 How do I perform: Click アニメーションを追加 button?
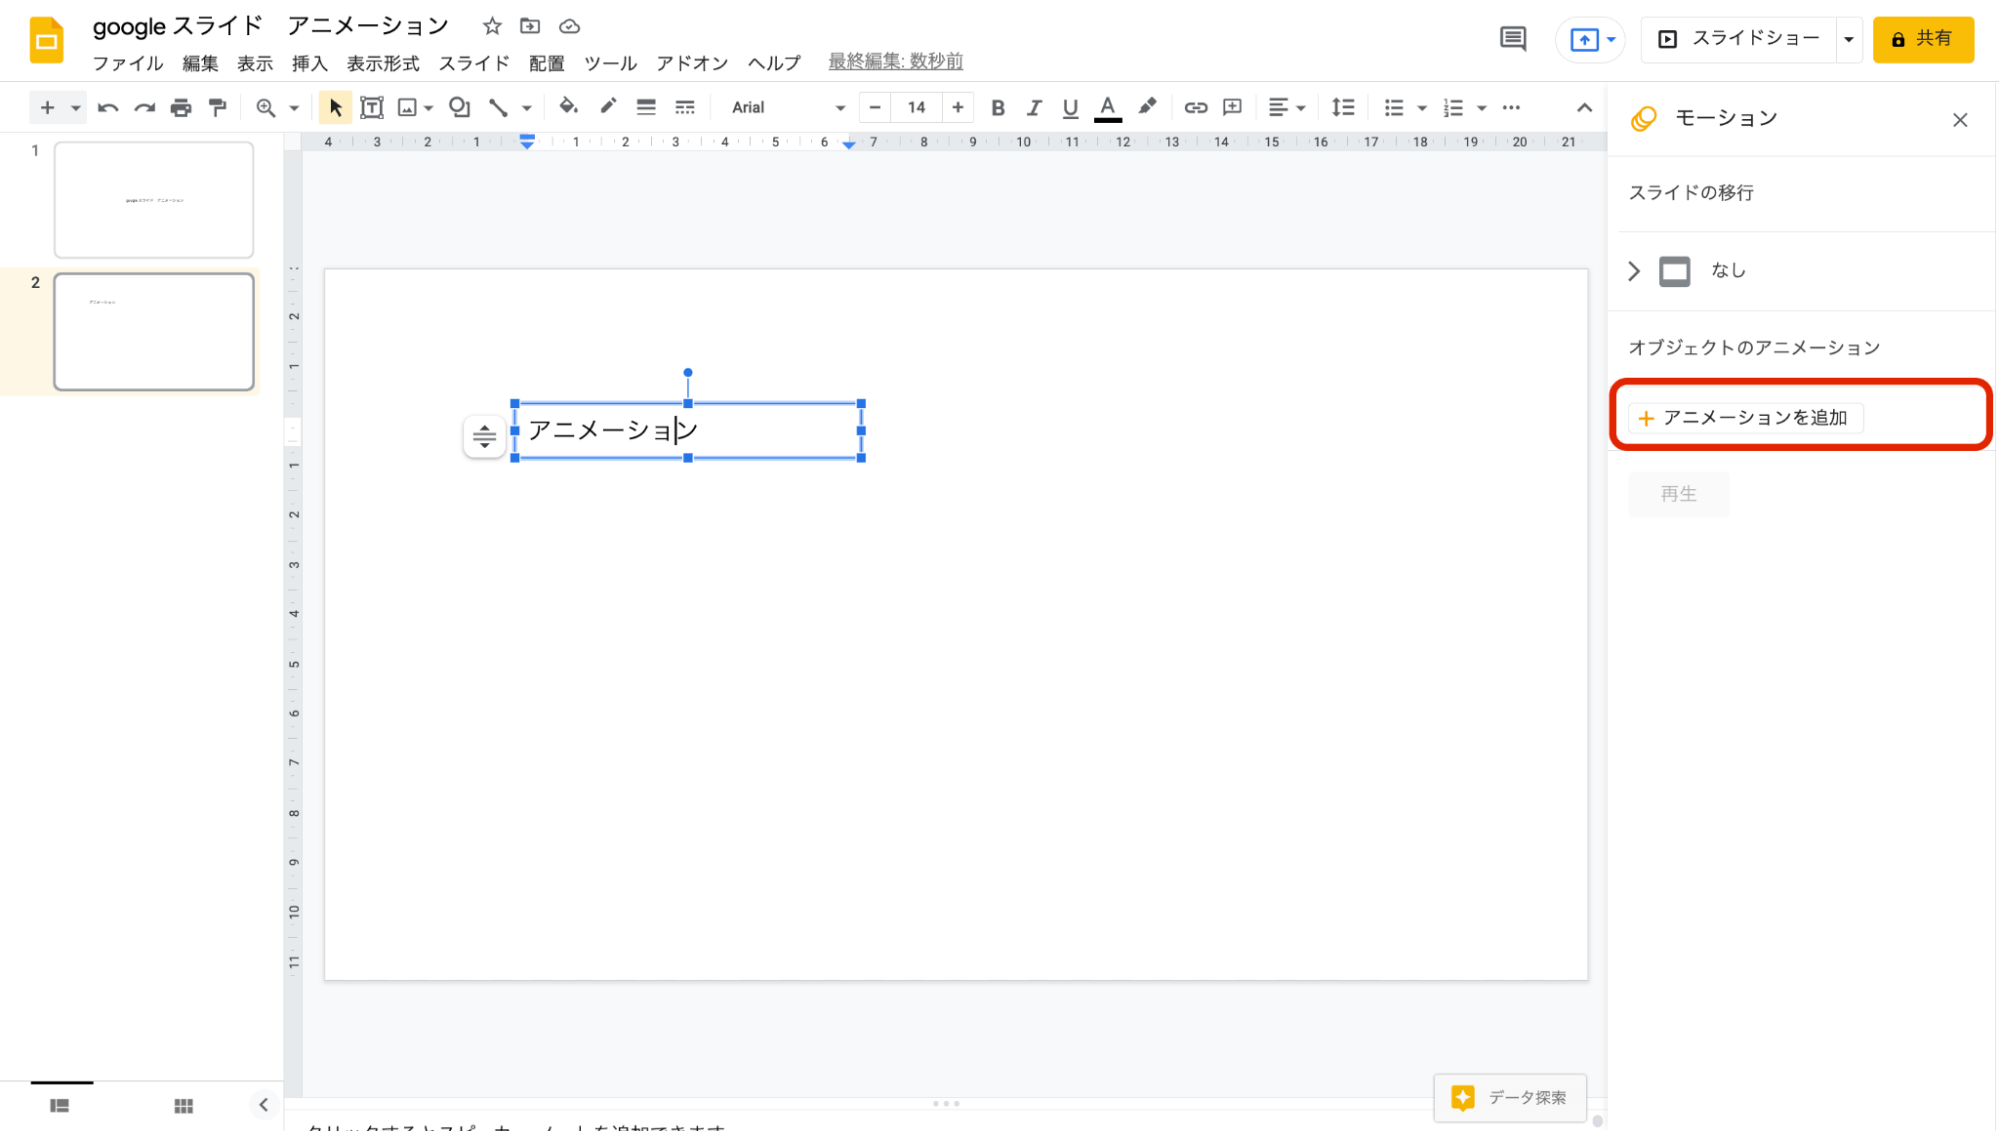(1745, 418)
